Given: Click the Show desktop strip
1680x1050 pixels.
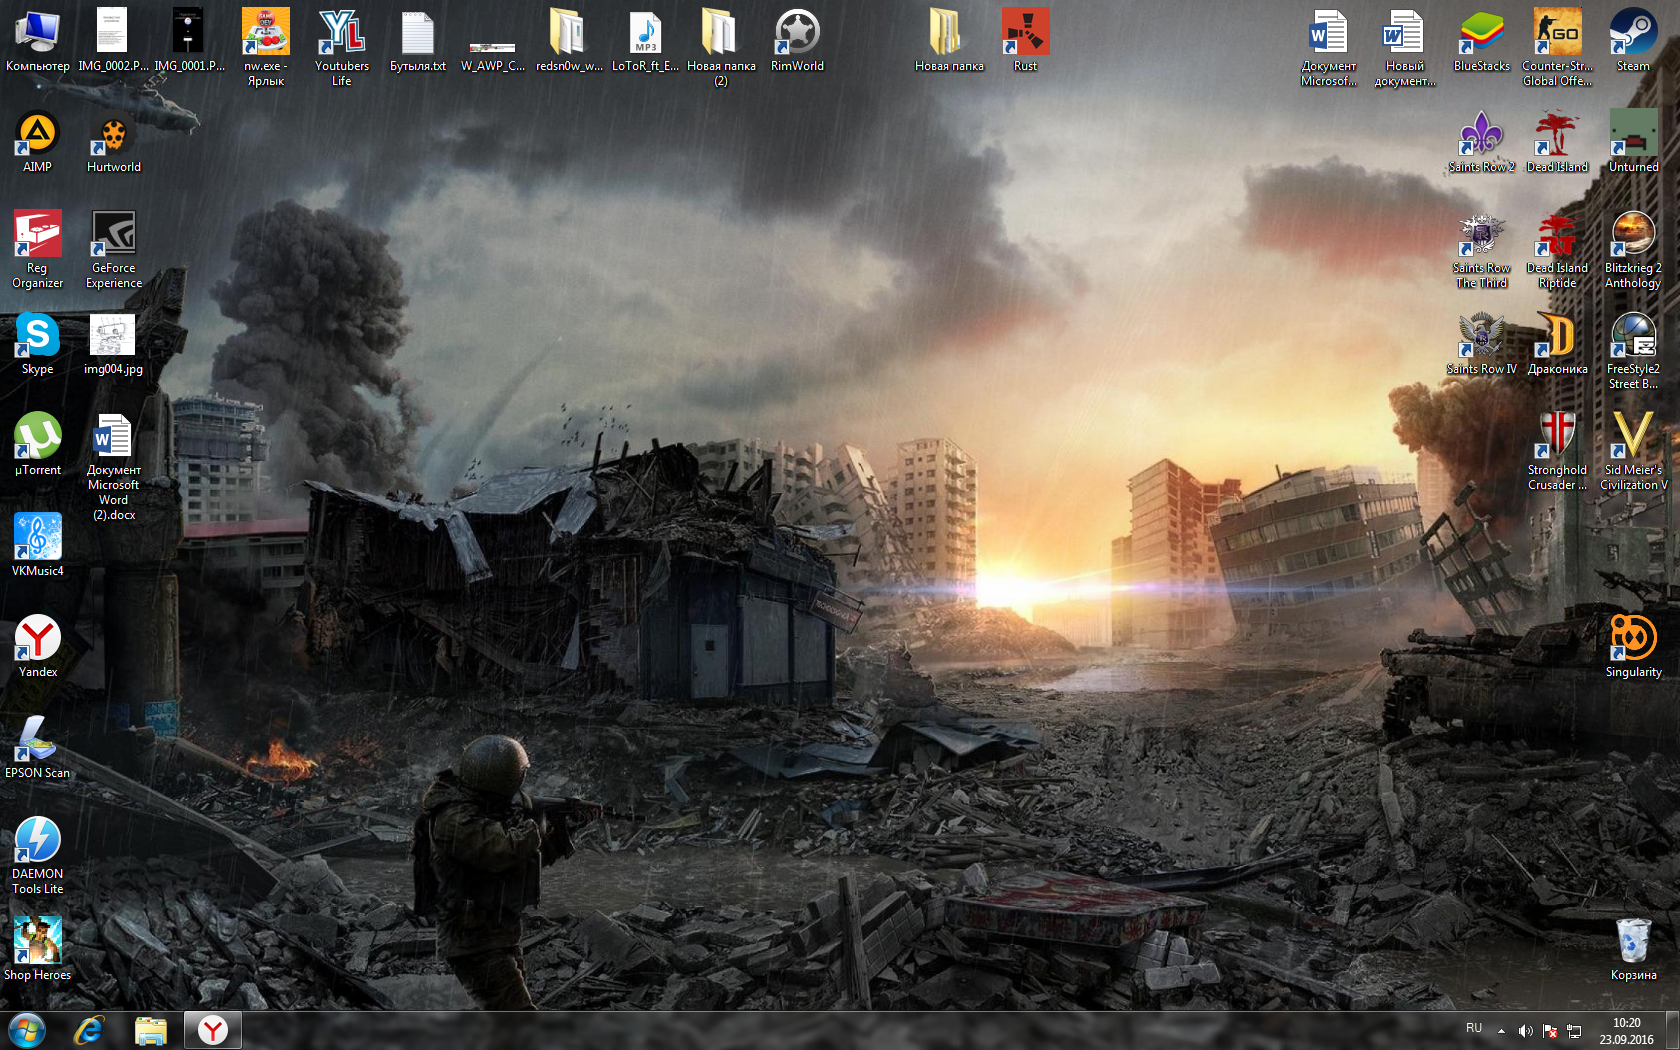Looking at the screenshot, I should tap(1672, 1030).
